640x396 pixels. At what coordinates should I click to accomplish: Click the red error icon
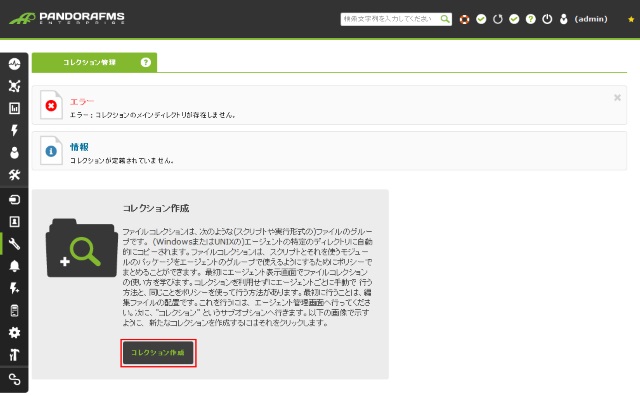51,106
